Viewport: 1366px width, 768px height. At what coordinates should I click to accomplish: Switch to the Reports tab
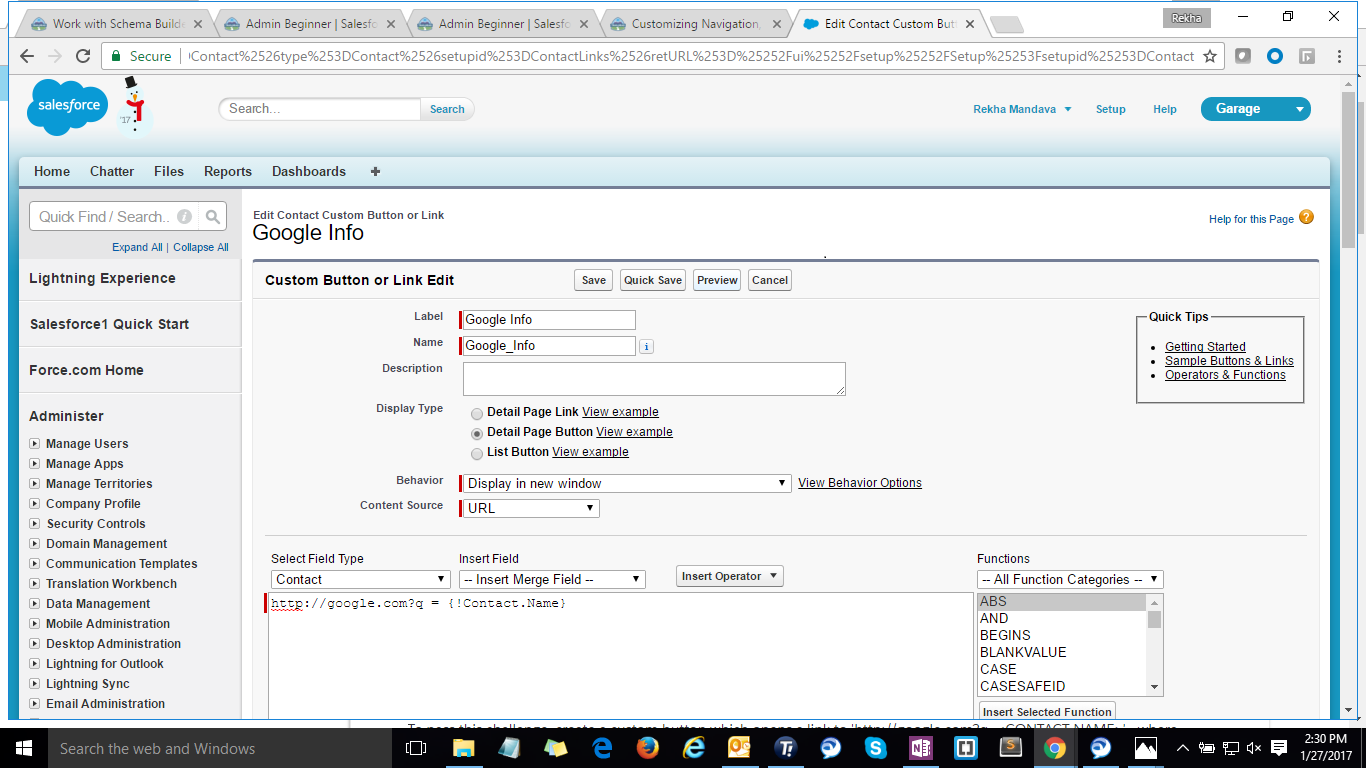[228, 171]
